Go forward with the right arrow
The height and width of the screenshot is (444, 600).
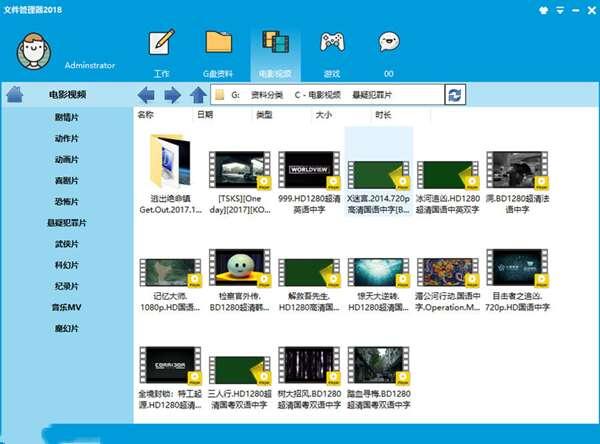pyautogui.click(x=172, y=95)
